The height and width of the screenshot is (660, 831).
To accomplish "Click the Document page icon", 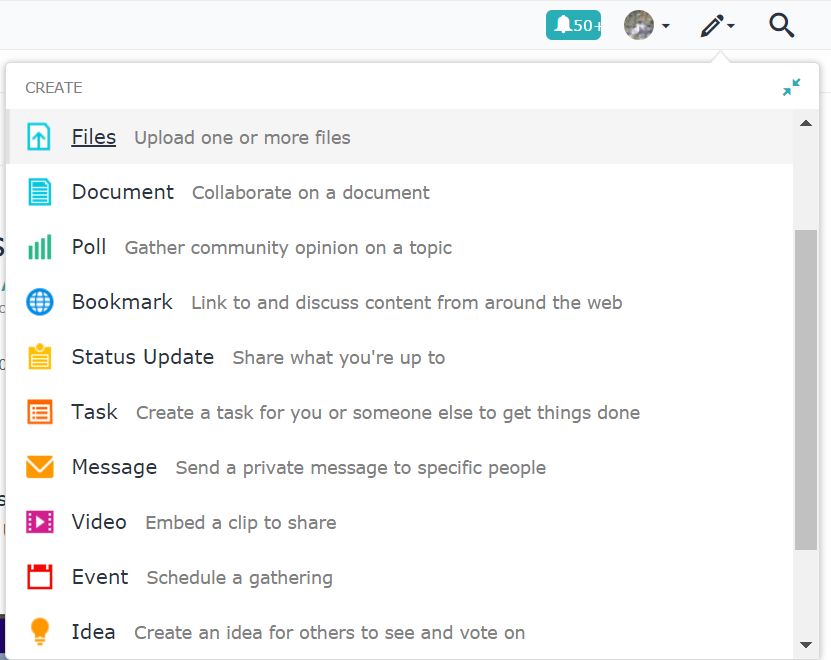I will point(39,192).
